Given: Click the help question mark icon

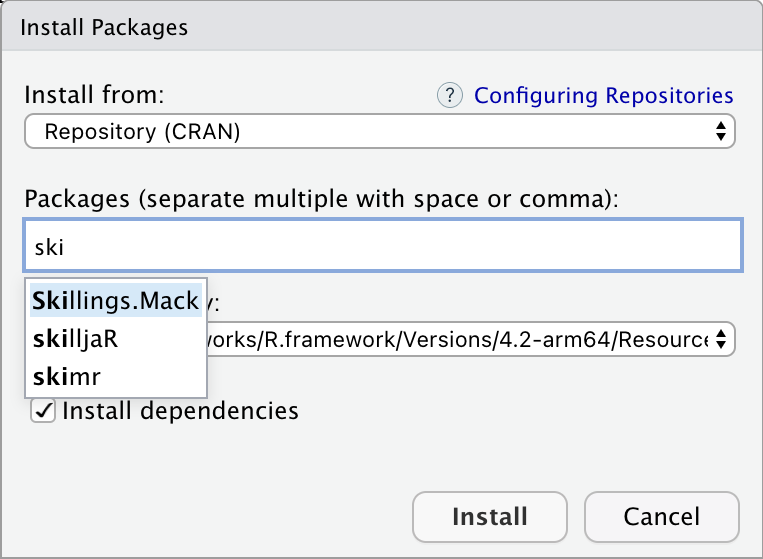Looking at the screenshot, I should pos(451,96).
